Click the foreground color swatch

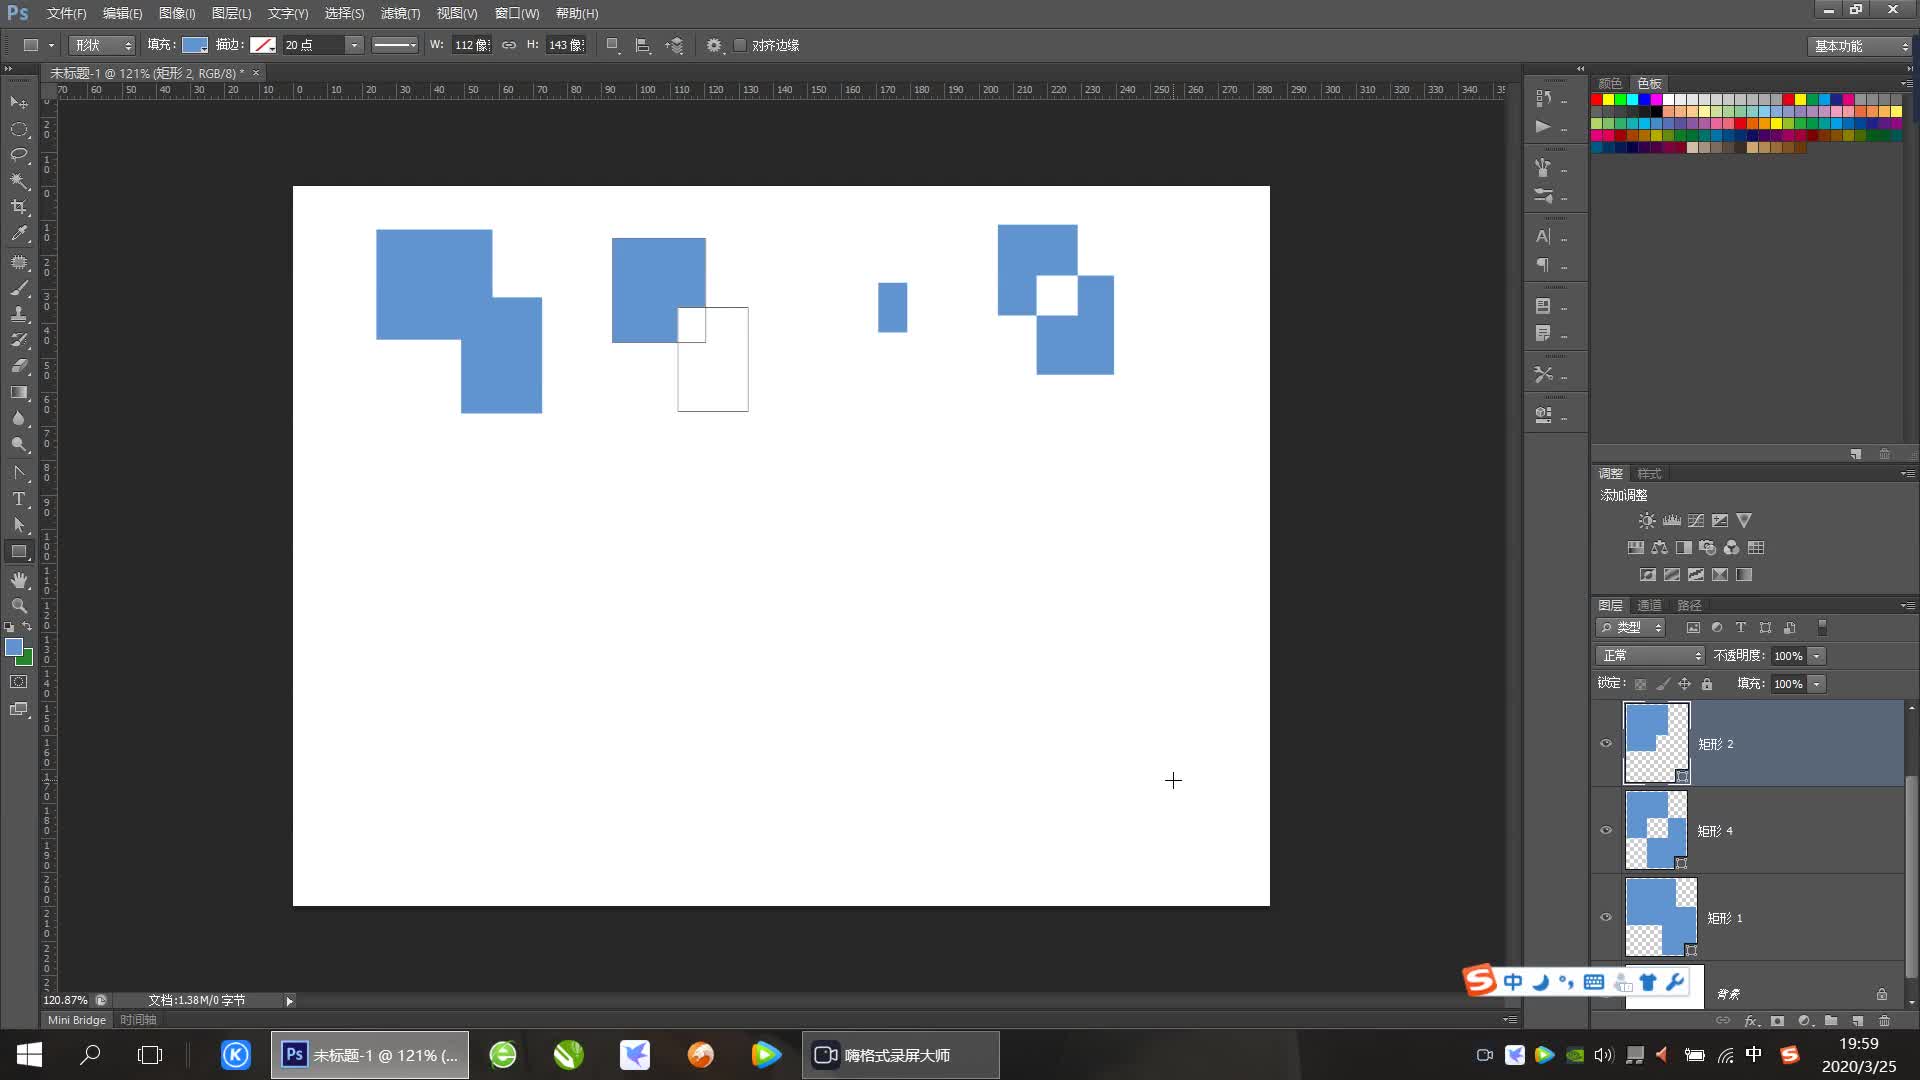pyautogui.click(x=14, y=647)
